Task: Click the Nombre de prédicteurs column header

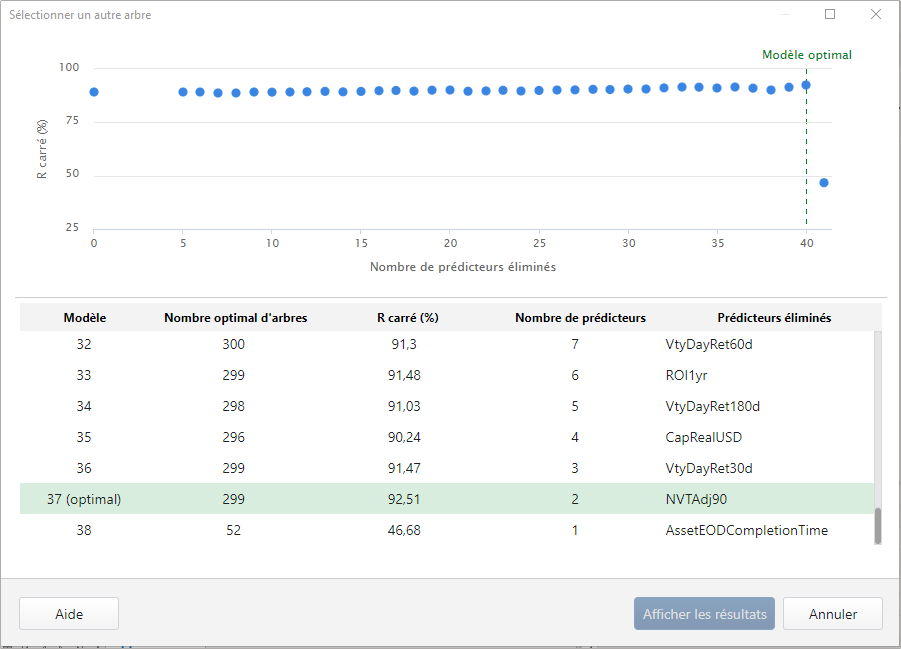Action: (x=580, y=317)
